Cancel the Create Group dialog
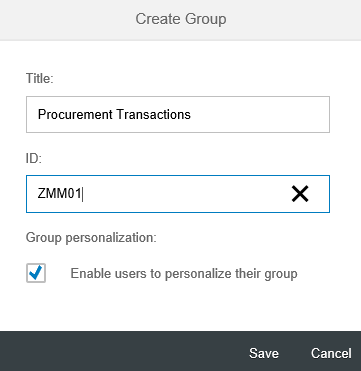Screen dimensions: 361x371 [x=331, y=353]
